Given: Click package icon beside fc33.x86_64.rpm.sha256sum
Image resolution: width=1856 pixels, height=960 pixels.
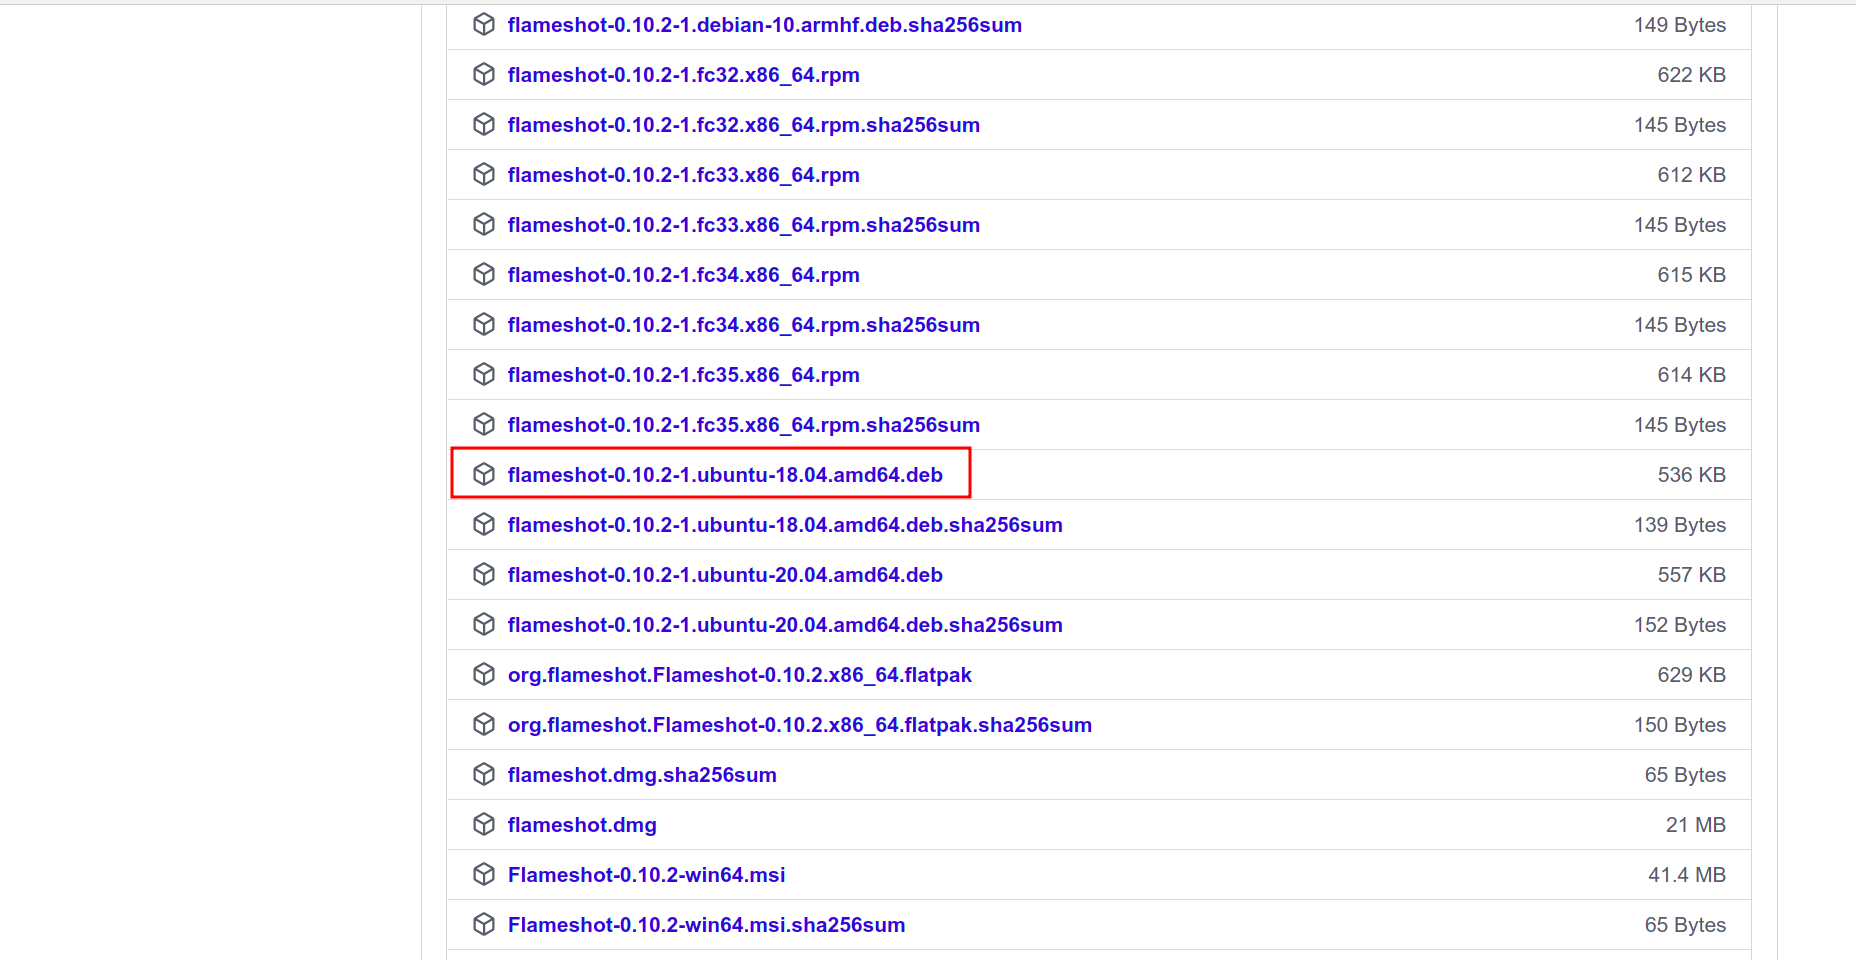Looking at the screenshot, I should click(x=484, y=224).
